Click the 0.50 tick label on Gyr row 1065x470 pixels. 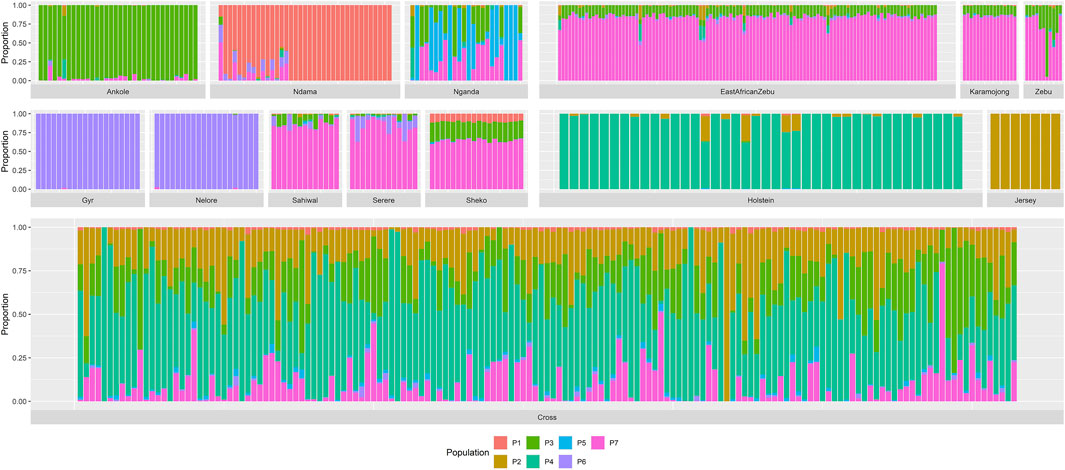pyautogui.click(x=20, y=151)
